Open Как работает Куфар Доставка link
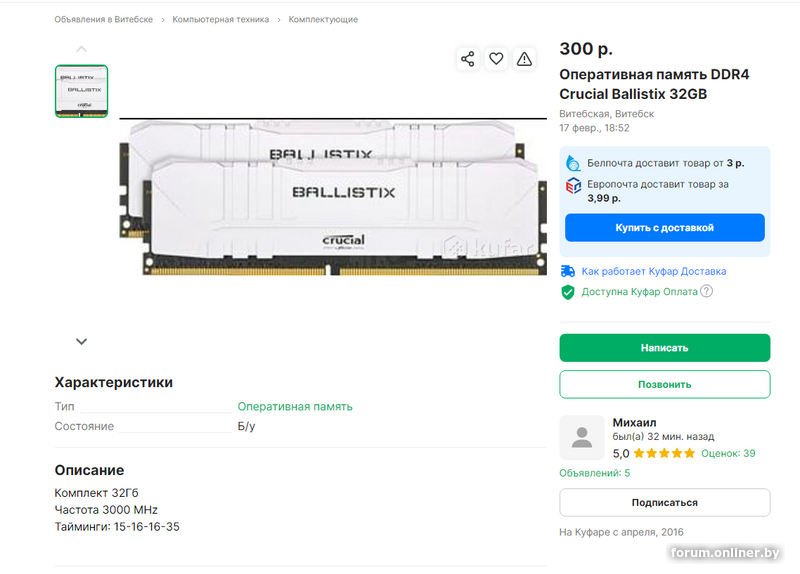 click(653, 271)
